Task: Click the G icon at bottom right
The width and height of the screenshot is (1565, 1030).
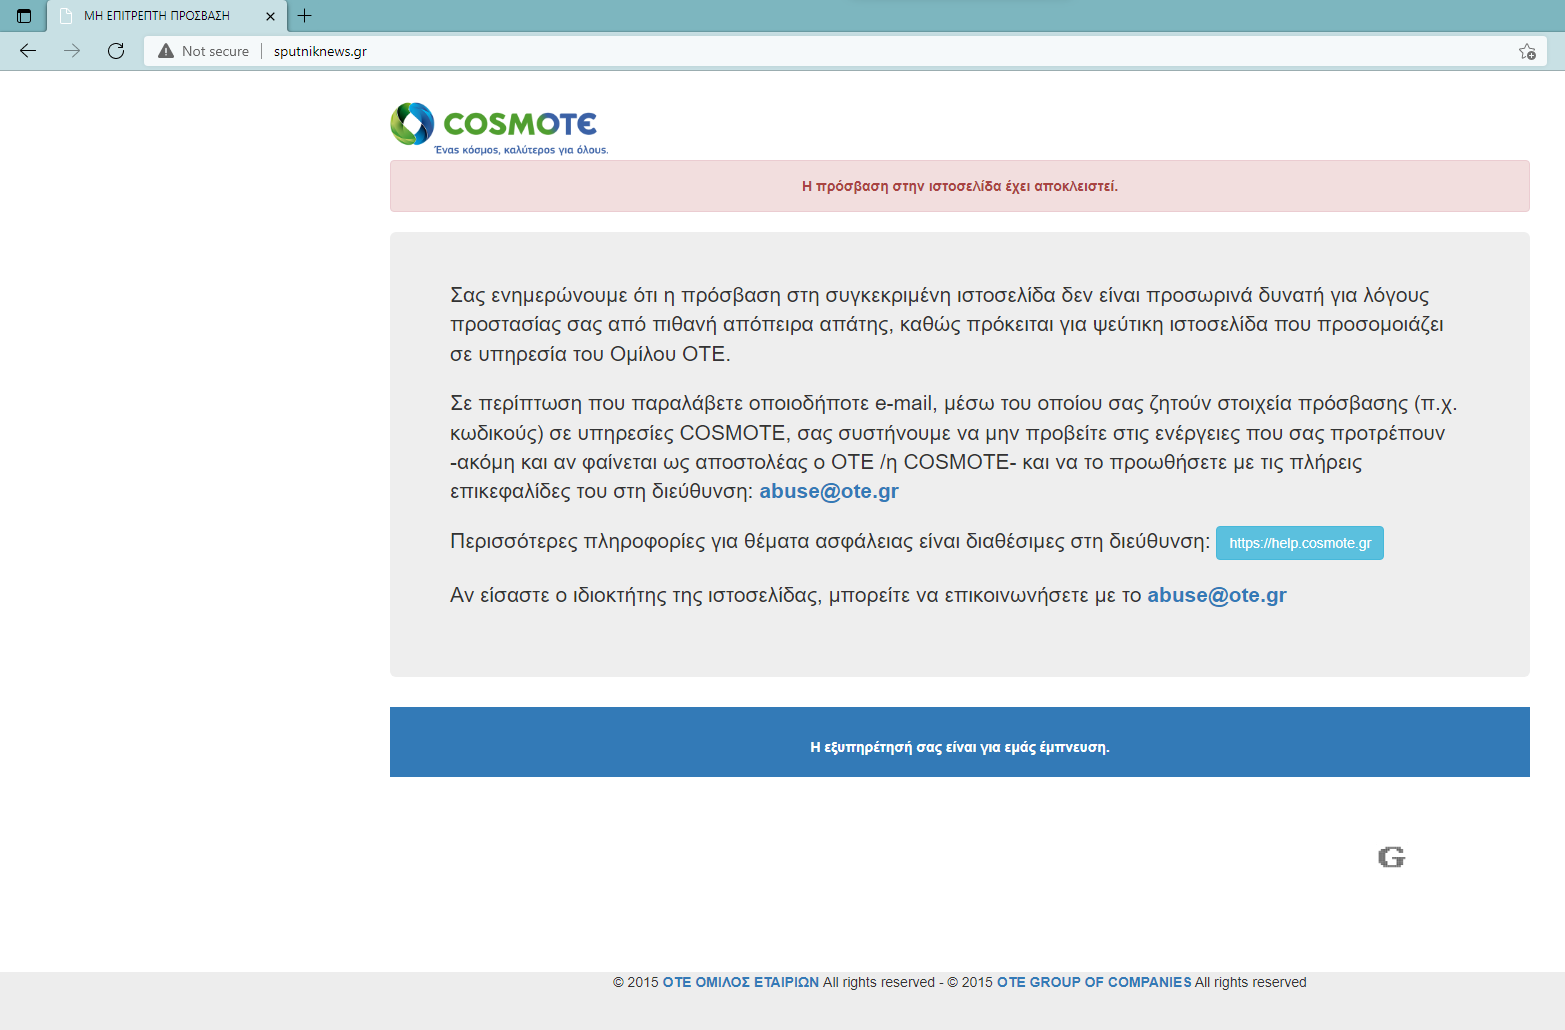Action: pyautogui.click(x=1391, y=857)
